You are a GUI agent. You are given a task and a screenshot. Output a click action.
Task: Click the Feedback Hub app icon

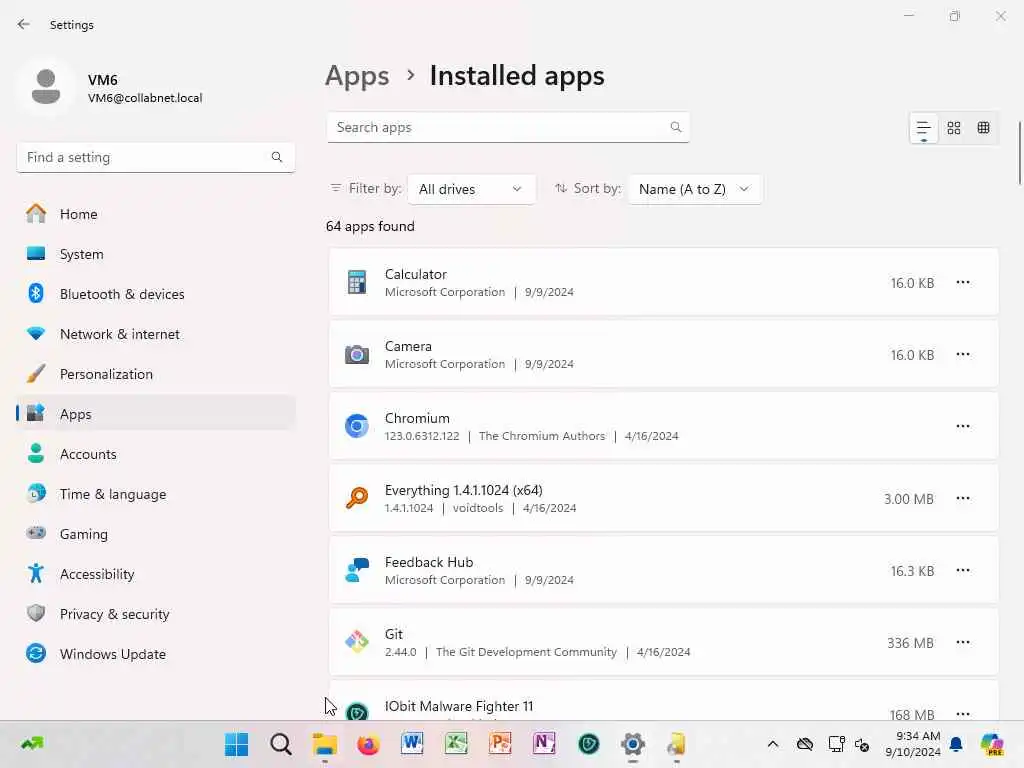[357, 571]
